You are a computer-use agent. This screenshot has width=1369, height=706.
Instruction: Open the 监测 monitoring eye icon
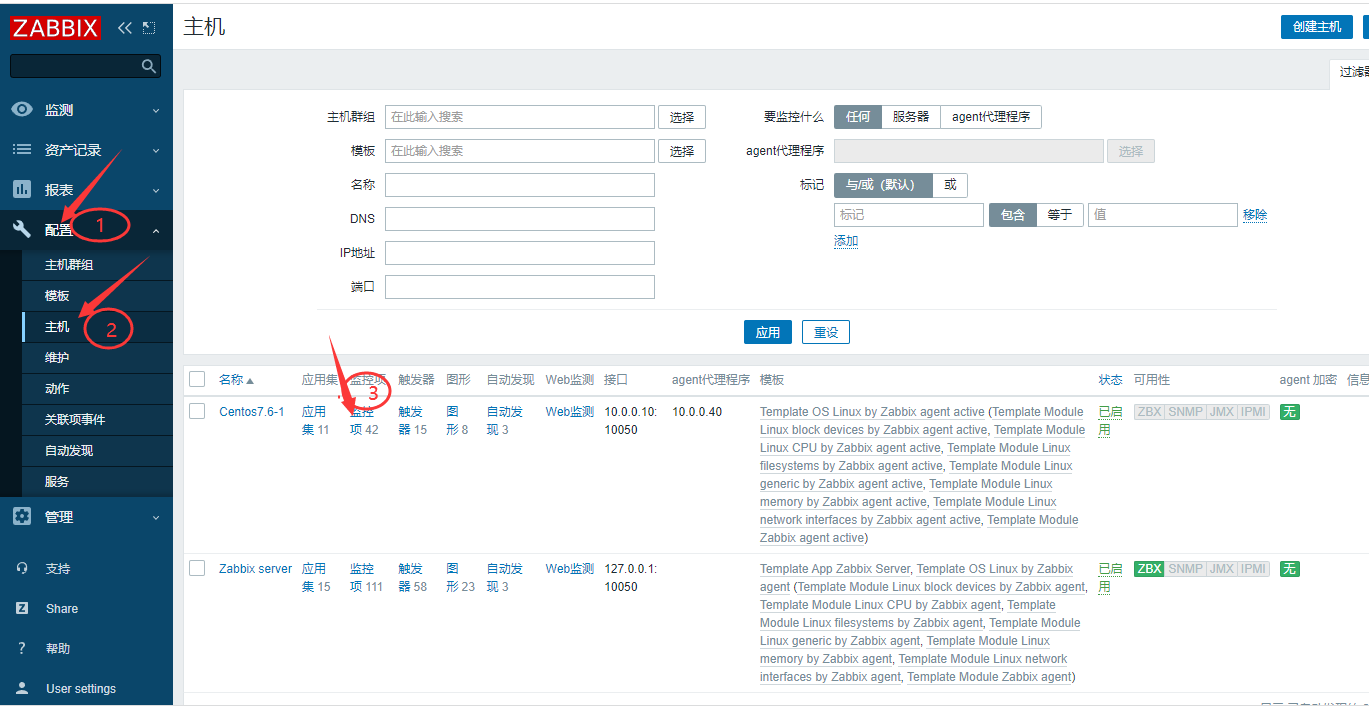click(22, 110)
